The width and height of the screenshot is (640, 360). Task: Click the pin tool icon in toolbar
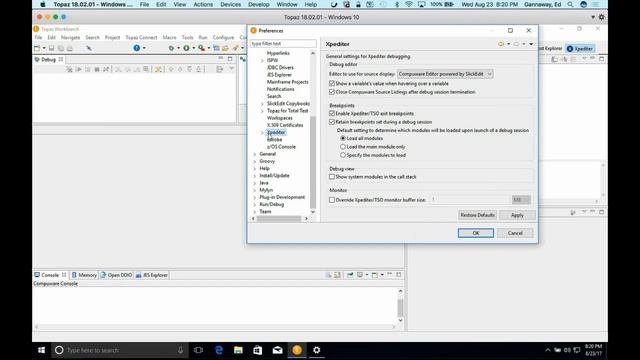[89, 48]
